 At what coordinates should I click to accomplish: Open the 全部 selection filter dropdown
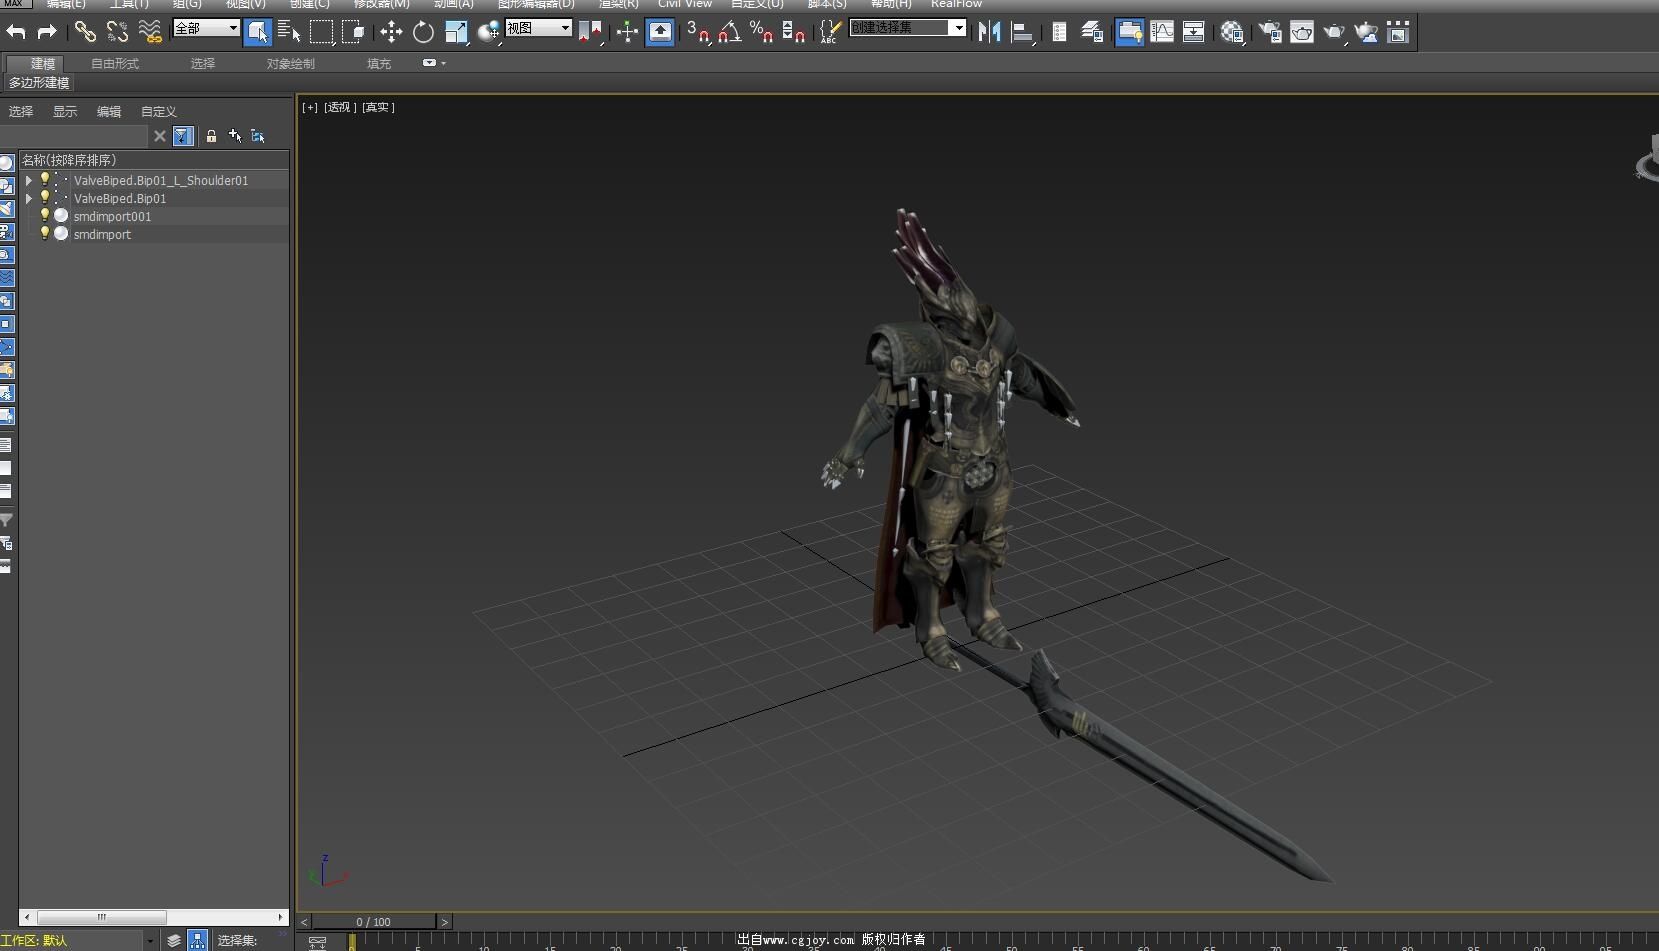(206, 28)
